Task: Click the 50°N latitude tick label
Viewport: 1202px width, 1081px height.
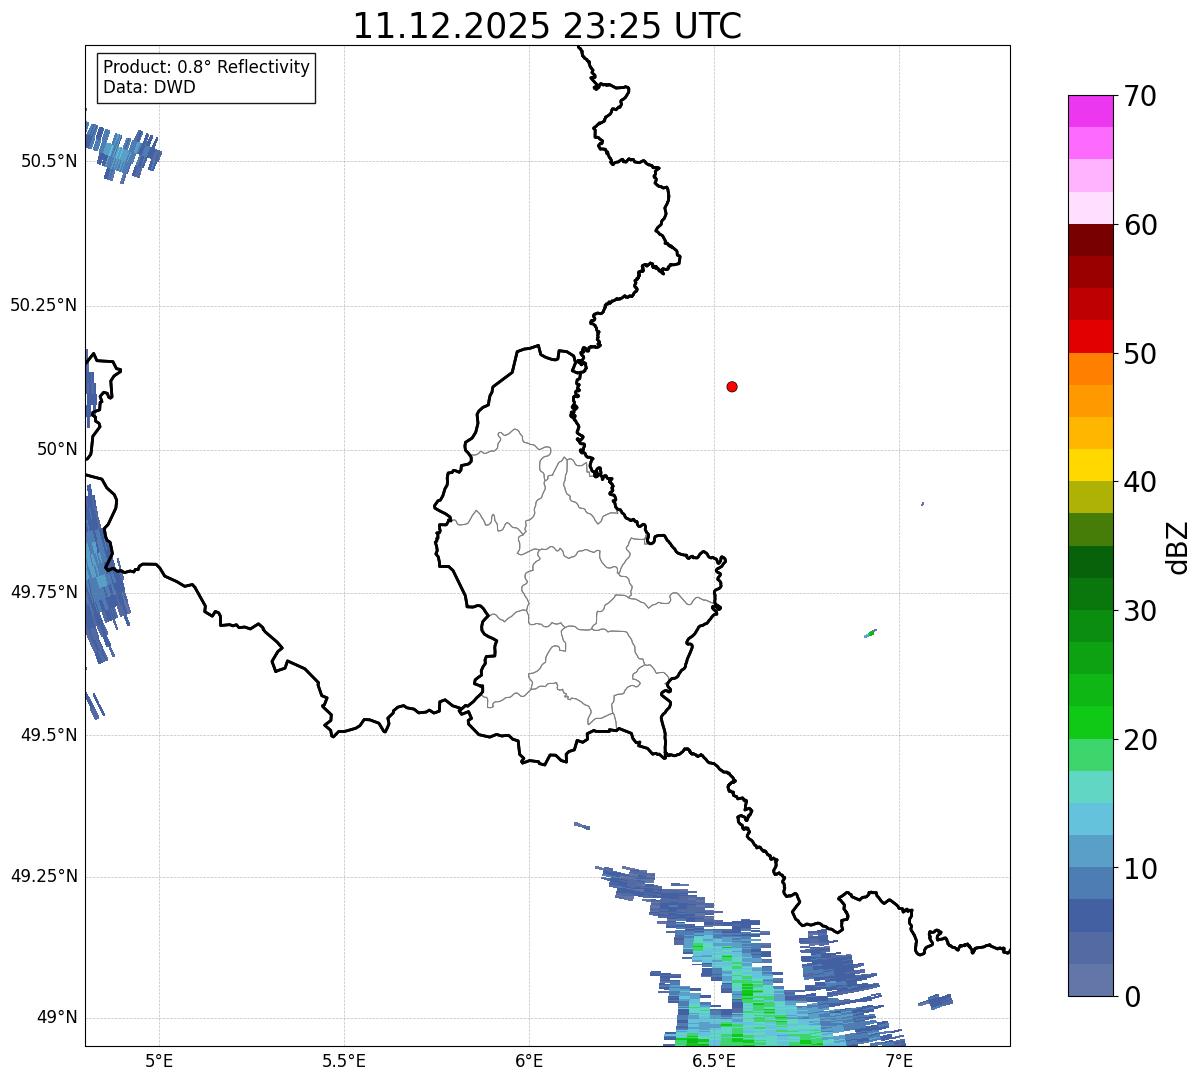Action: point(57,449)
